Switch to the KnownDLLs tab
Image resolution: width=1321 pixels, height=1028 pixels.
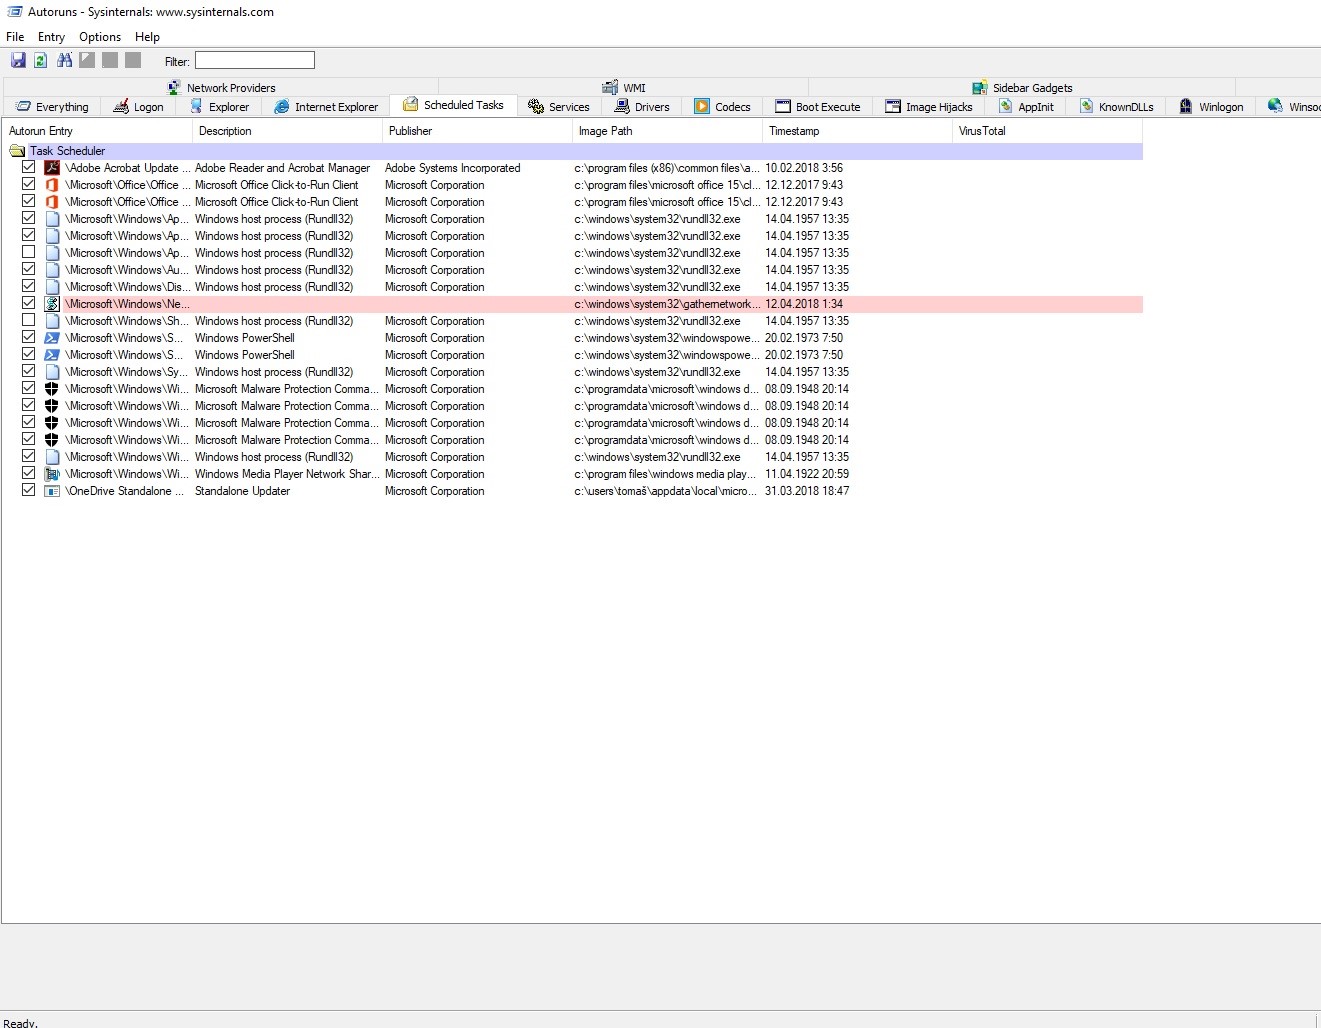[x=1116, y=107]
